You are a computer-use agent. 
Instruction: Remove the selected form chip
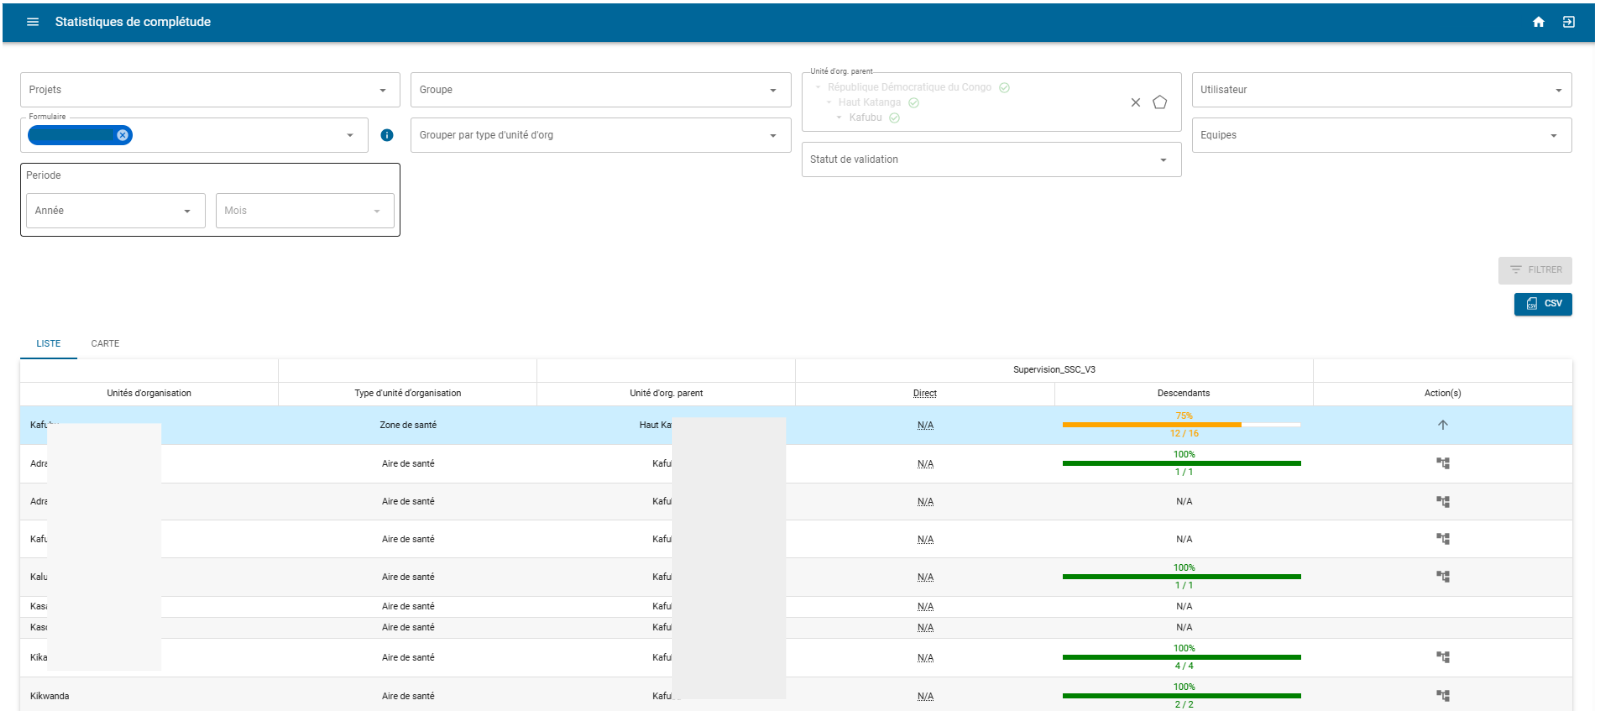tap(123, 135)
